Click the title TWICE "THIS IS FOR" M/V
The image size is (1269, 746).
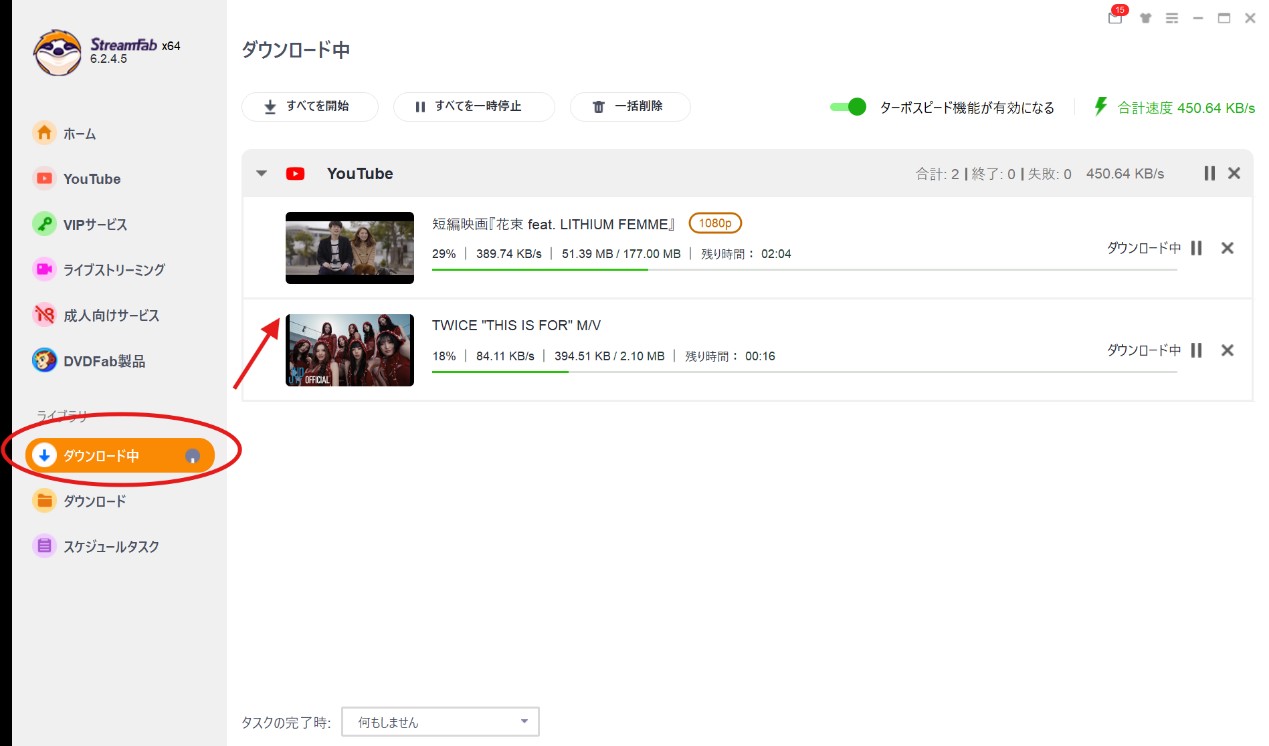pyautogui.click(x=516, y=325)
